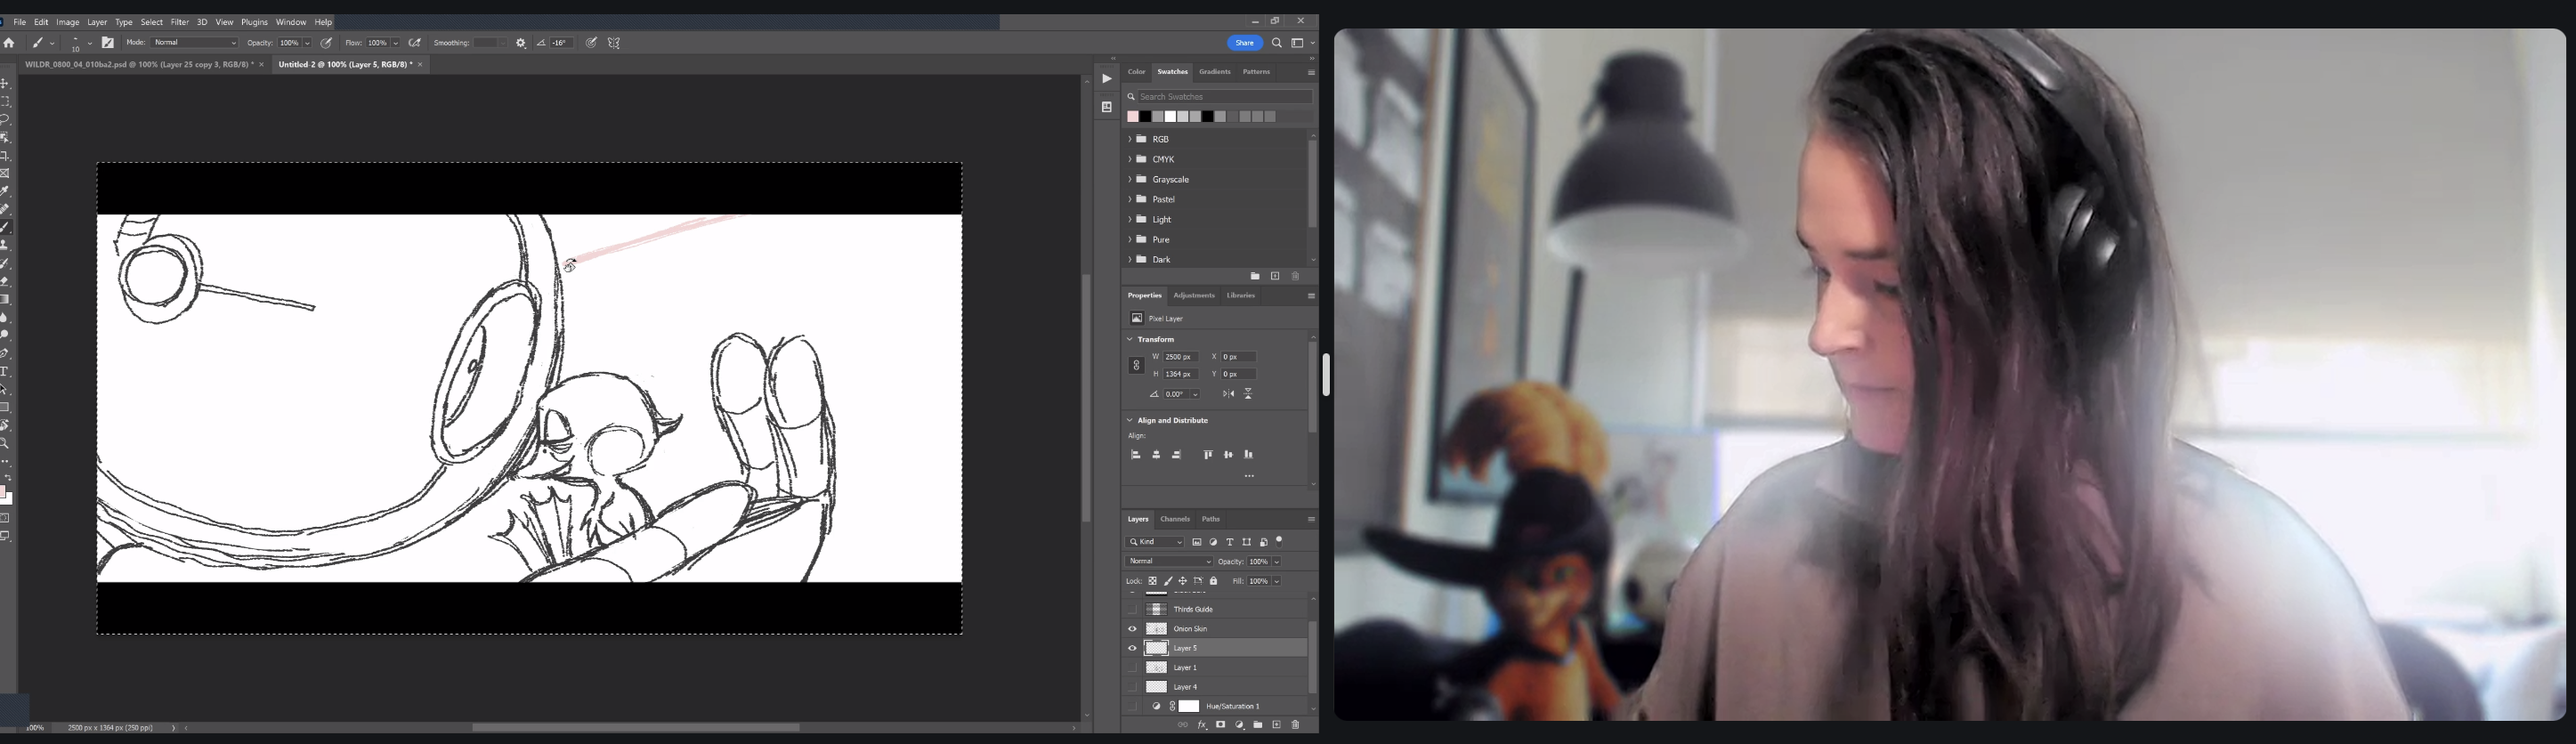Toggle visibility of Layer 1

[x=1132, y=668]
